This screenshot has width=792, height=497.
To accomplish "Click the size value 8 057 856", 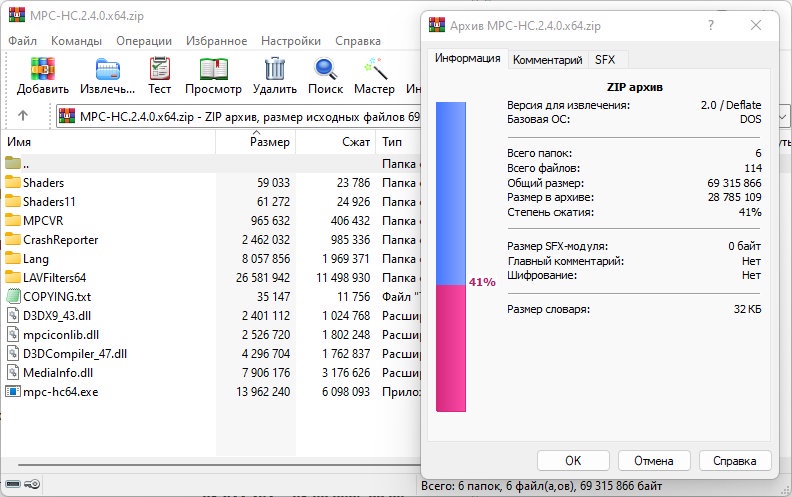I will coord(266,259).
